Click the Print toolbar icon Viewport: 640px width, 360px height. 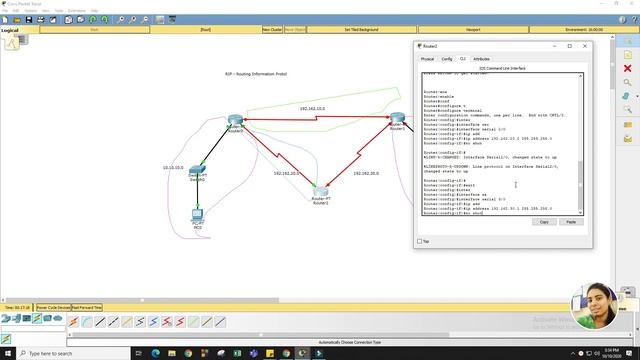[41, 20]
